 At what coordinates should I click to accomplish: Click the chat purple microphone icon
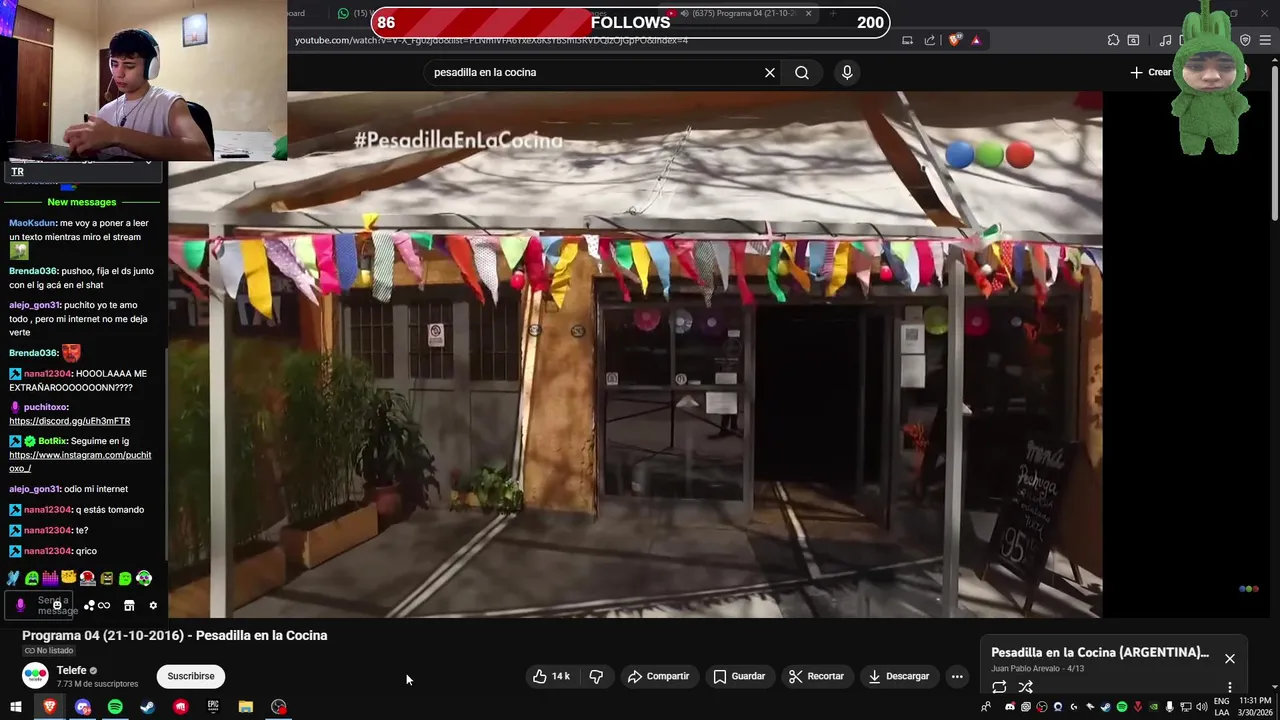pos(20,605)
